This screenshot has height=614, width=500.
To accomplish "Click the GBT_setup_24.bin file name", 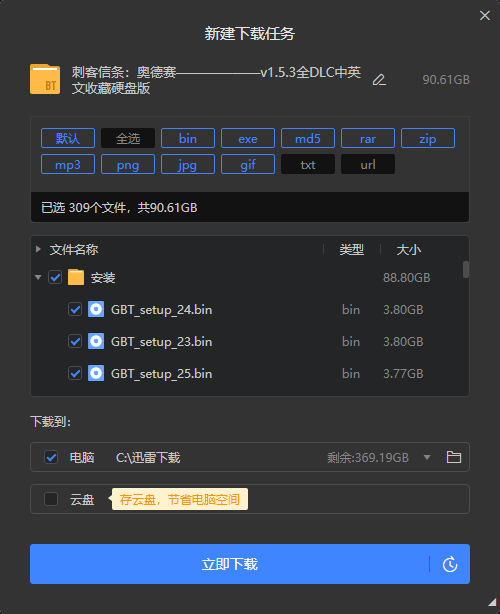I will pyautogui.click(x=161, y=310).
